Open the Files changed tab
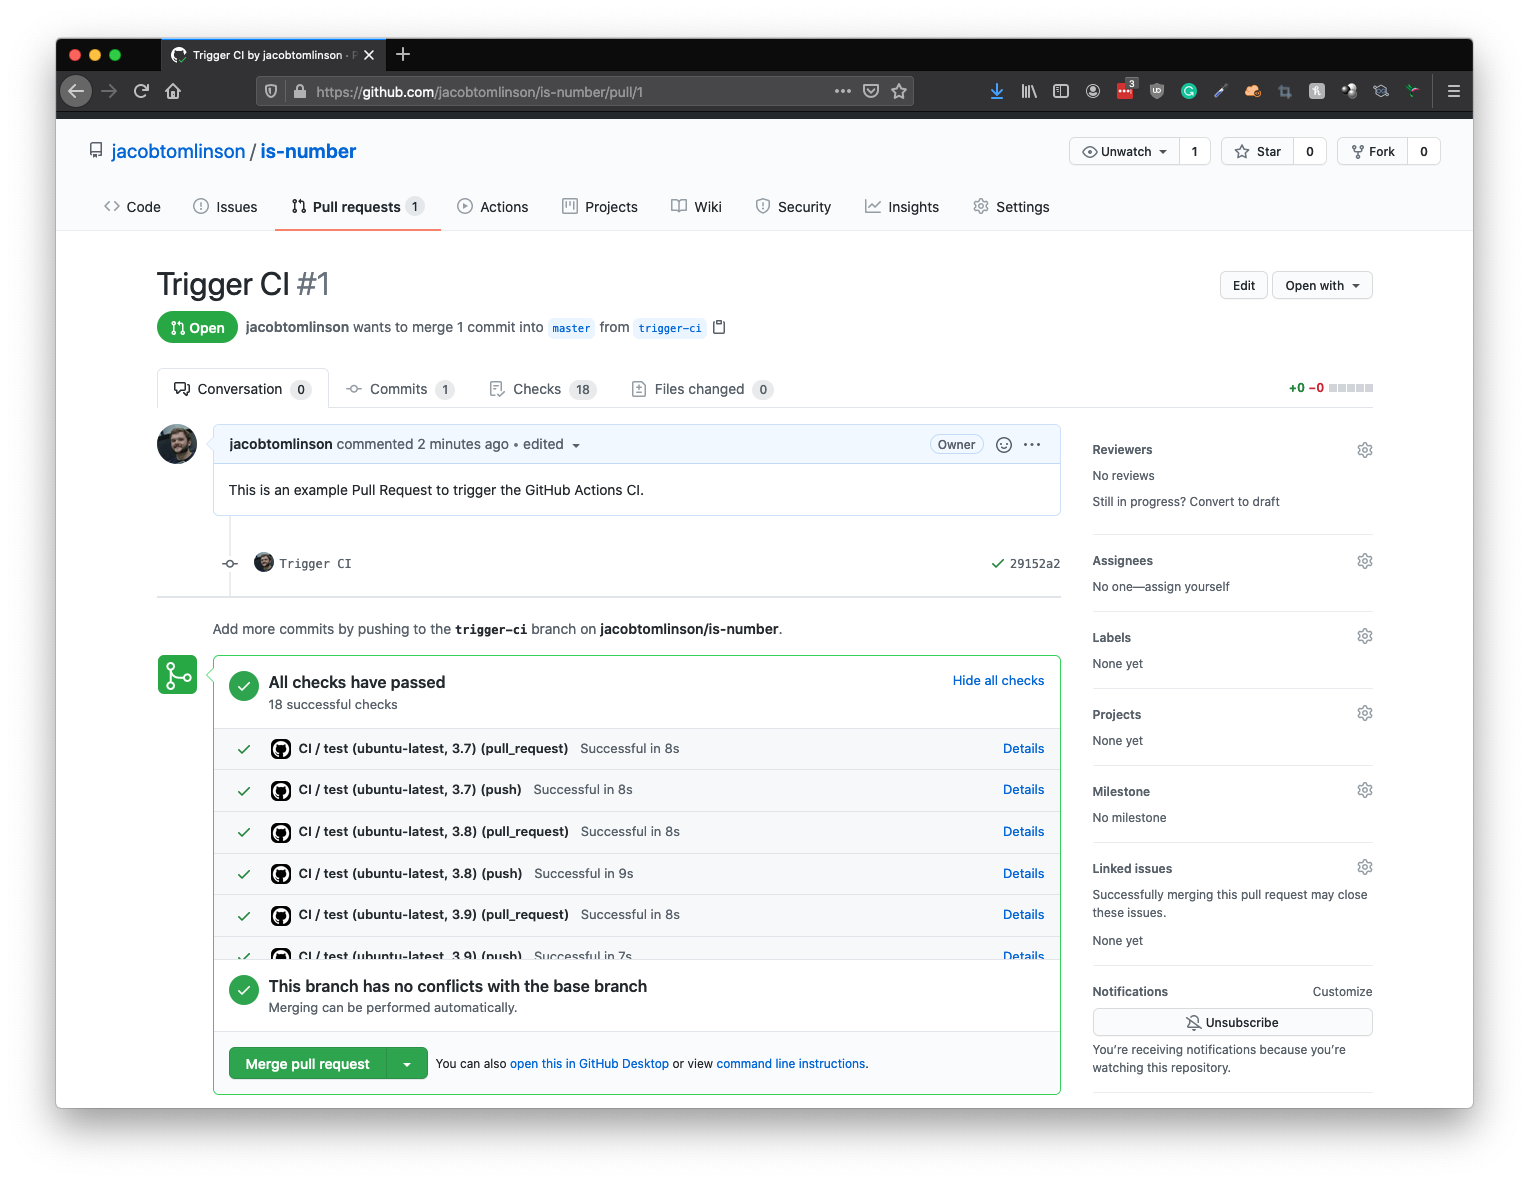1529x1182 pixels. point(699,389)
